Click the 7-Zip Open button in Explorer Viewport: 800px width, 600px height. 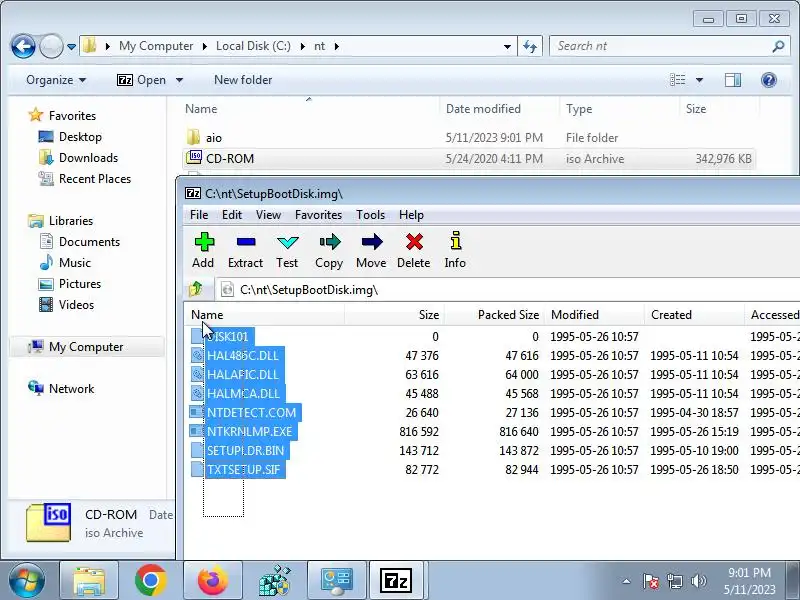point(141,80)
